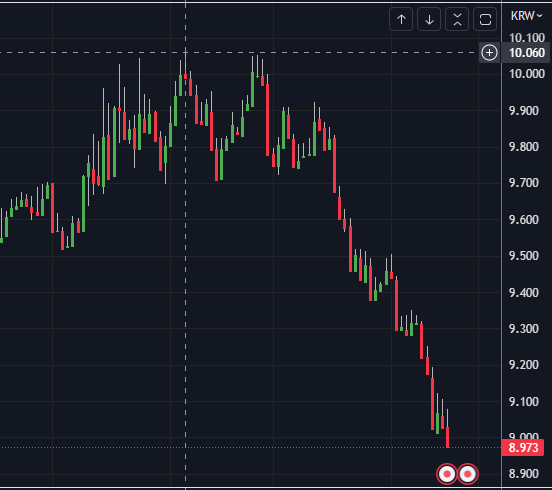Click the red 8.973 current price label

(523, 448)
